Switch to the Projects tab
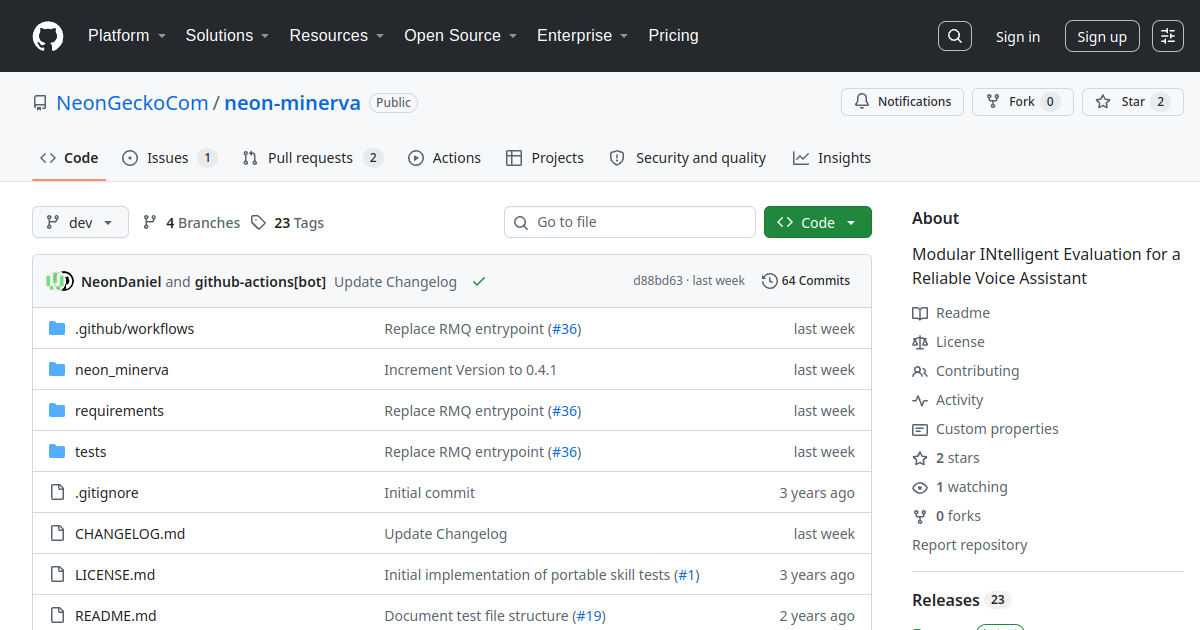This screenshot has height=630, width=1200. pos(545,158)
